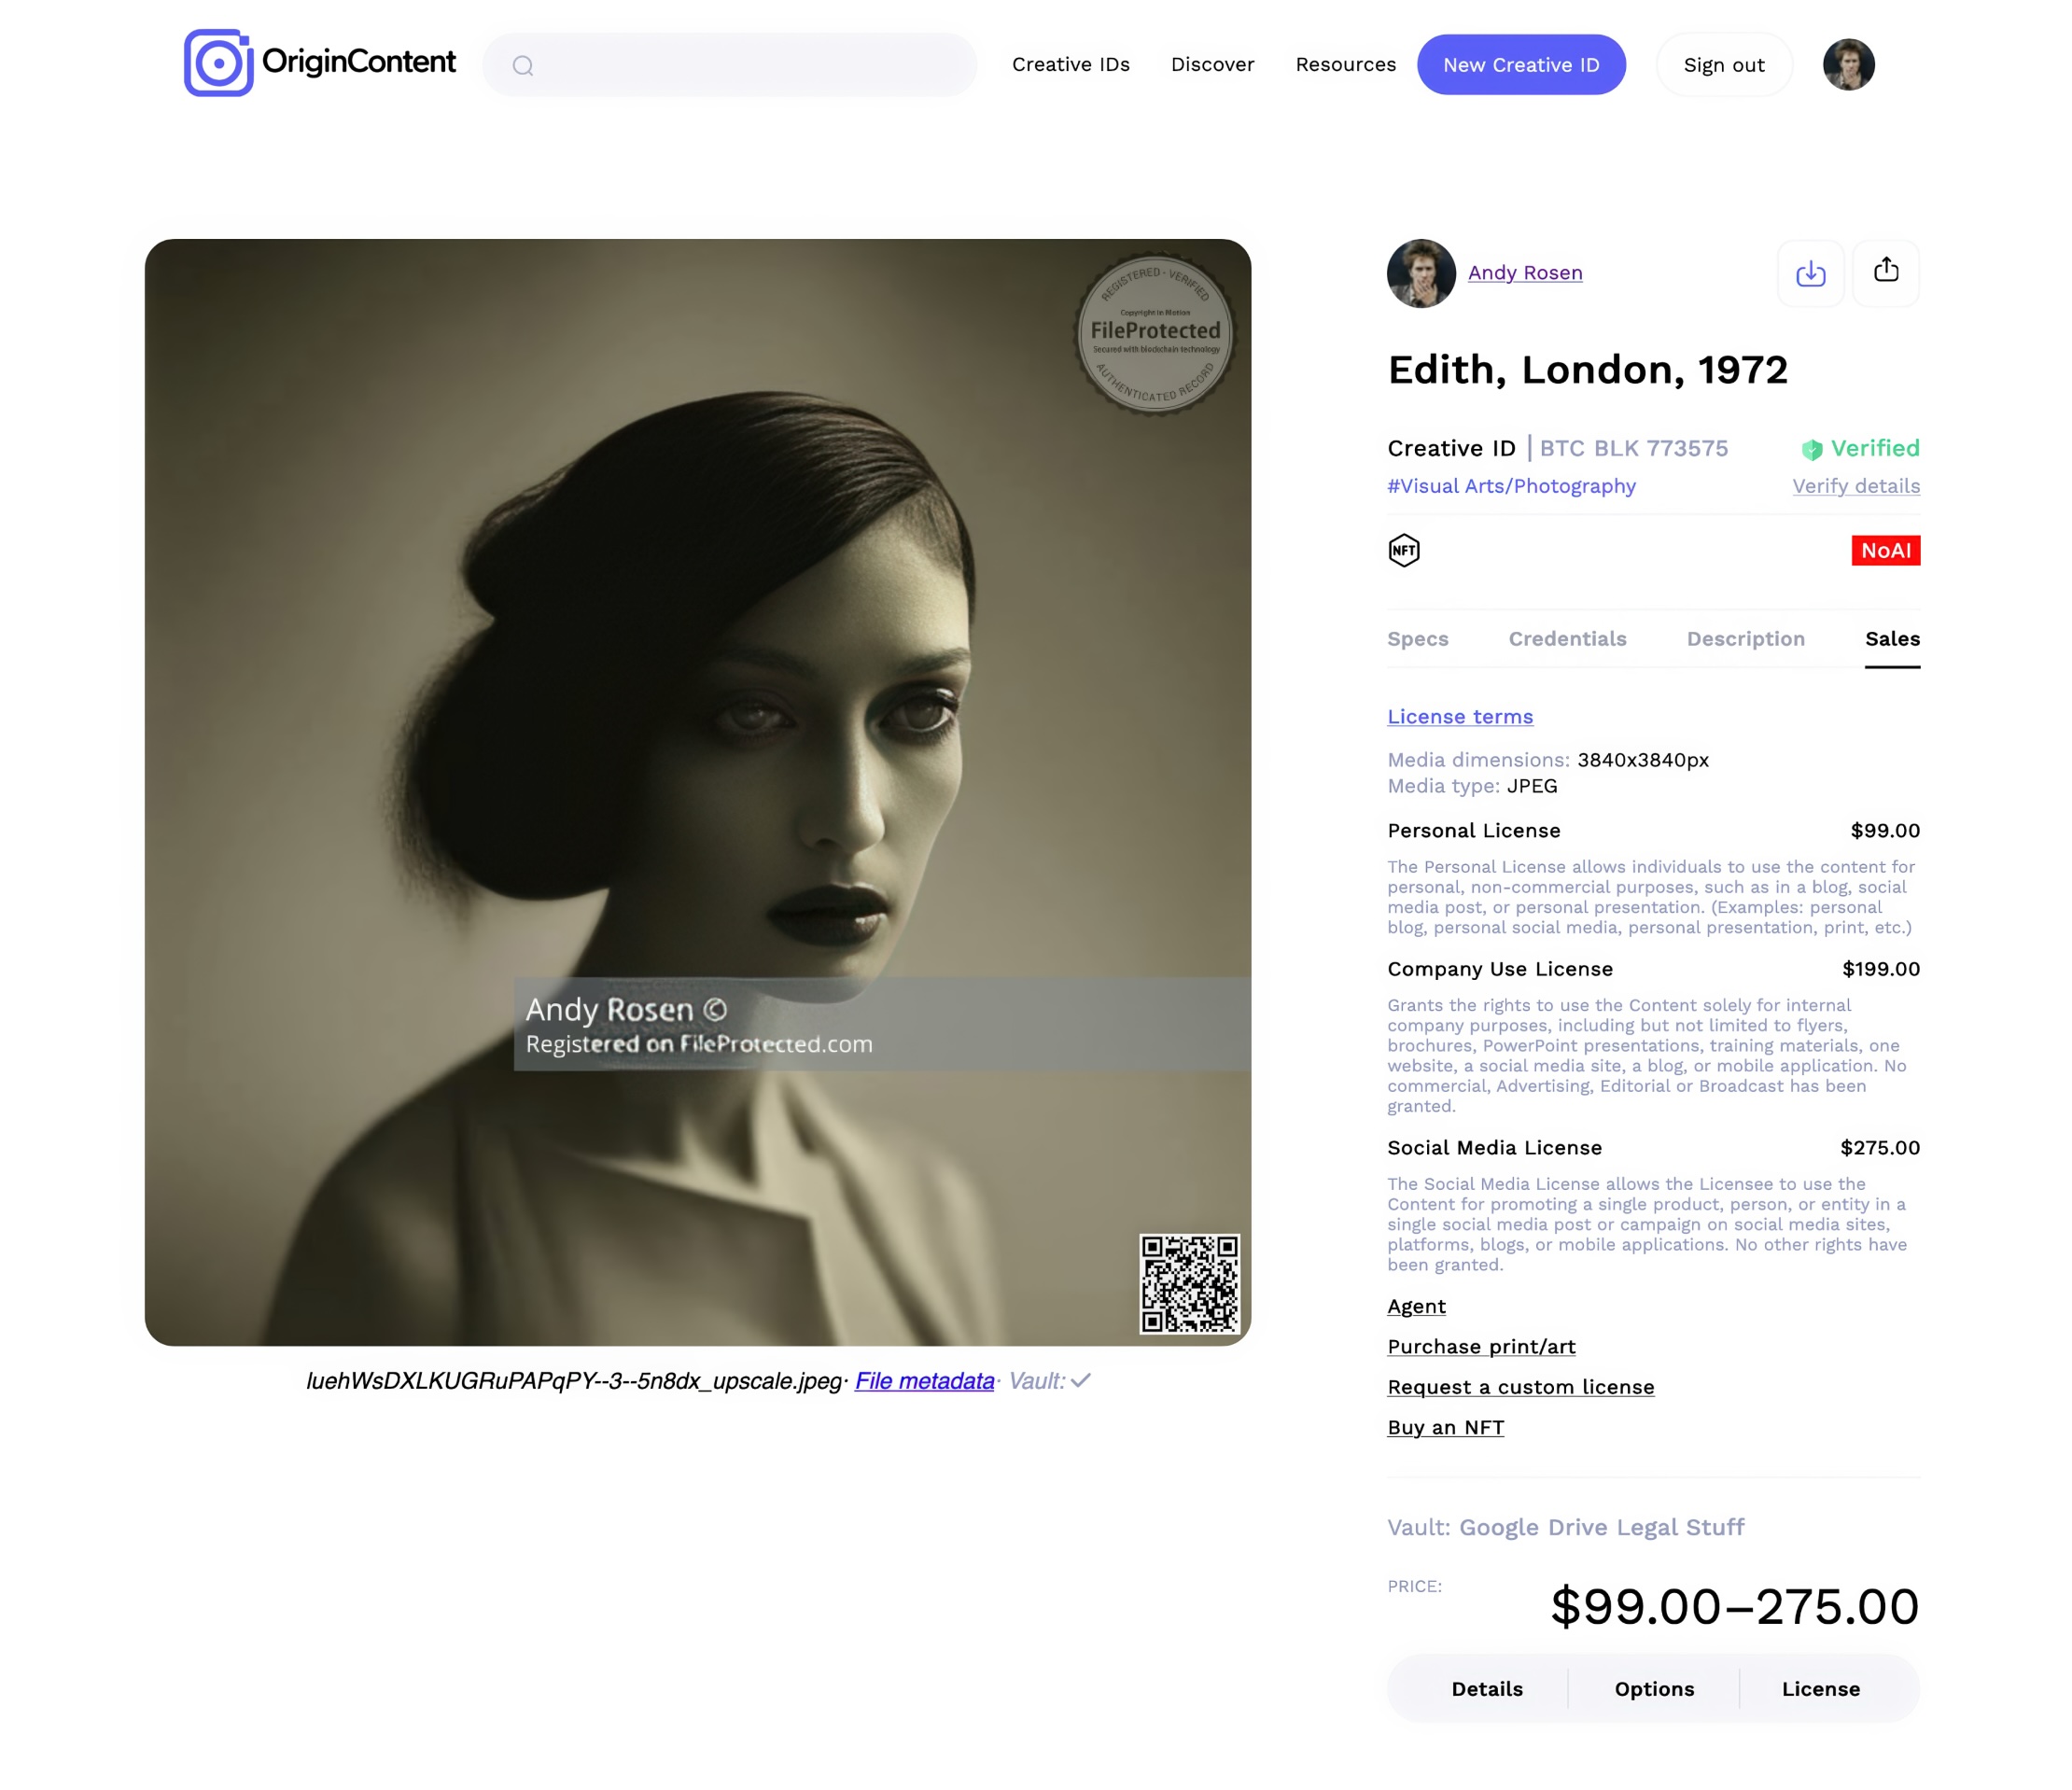Open the Description tab
The height and width of the screenshot is (1790, 2072).
(1745, 639)
